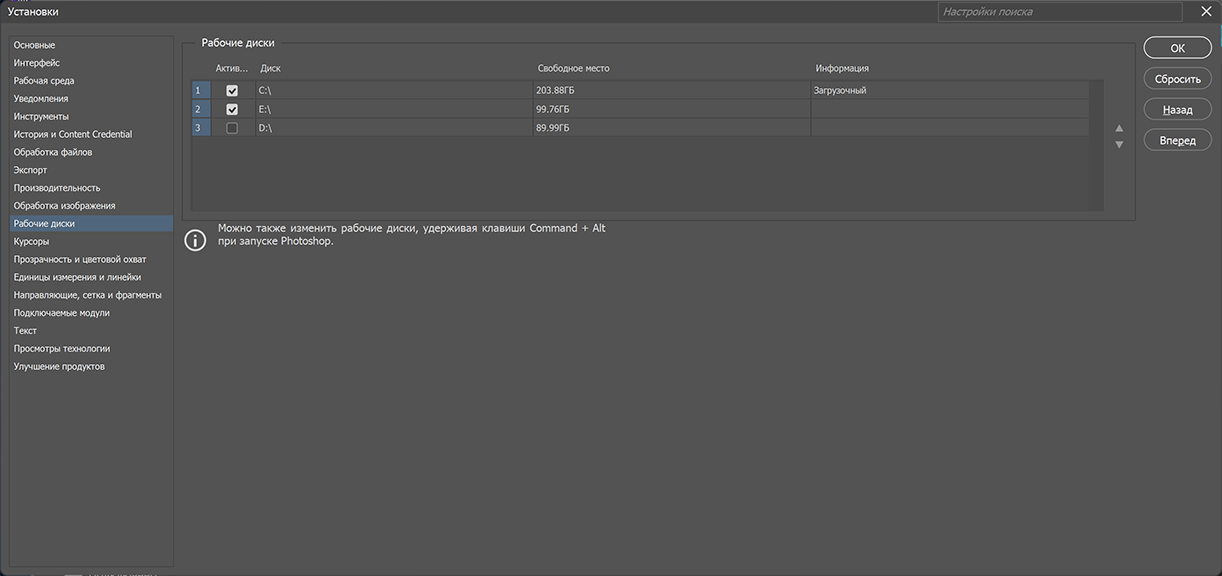
Task: Go to Уведомления preferences
Action: point(41,99)
